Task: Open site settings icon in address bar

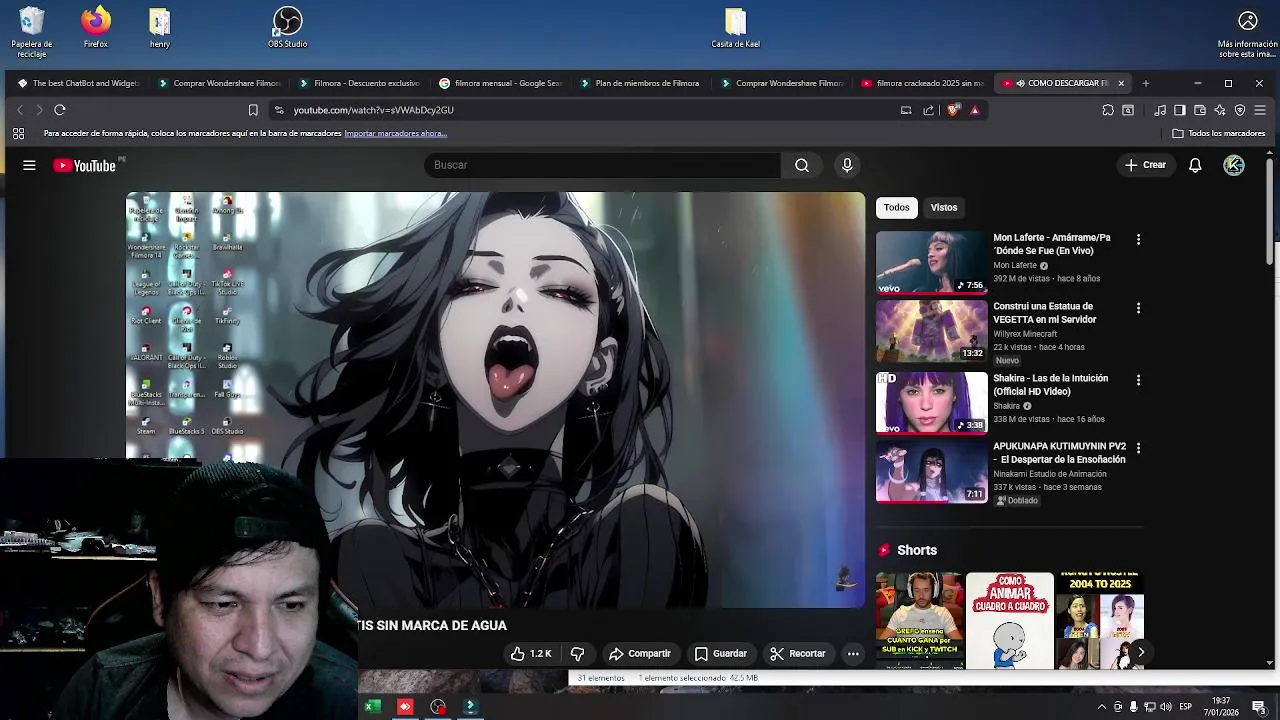Action: pos(279,110)
